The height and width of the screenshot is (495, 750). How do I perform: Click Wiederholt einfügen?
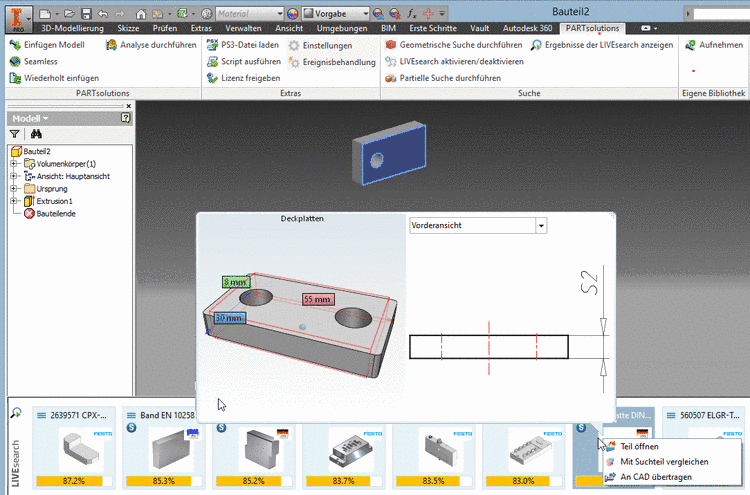click(x=54, y=78)
